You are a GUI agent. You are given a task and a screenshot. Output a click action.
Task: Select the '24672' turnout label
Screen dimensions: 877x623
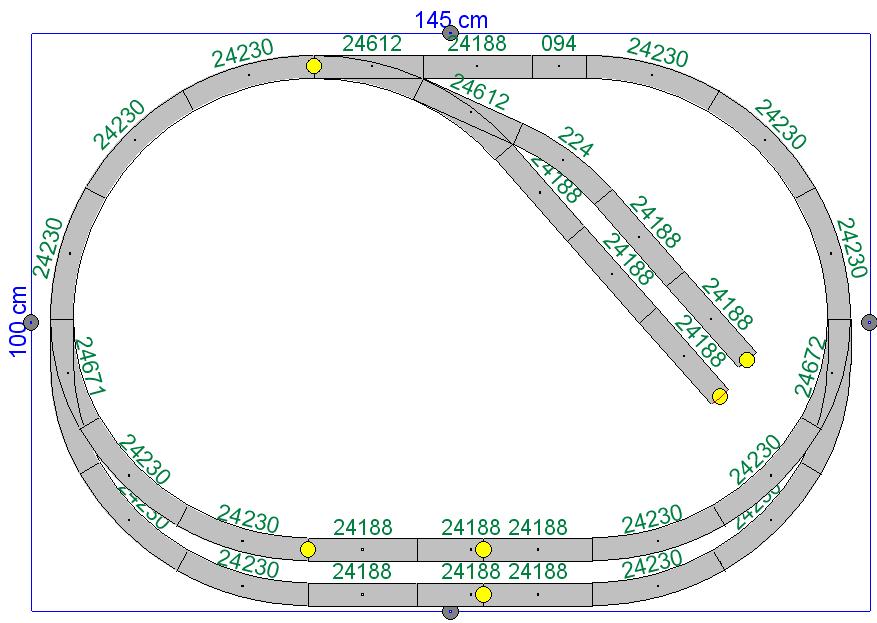click(x=810, y=366)
